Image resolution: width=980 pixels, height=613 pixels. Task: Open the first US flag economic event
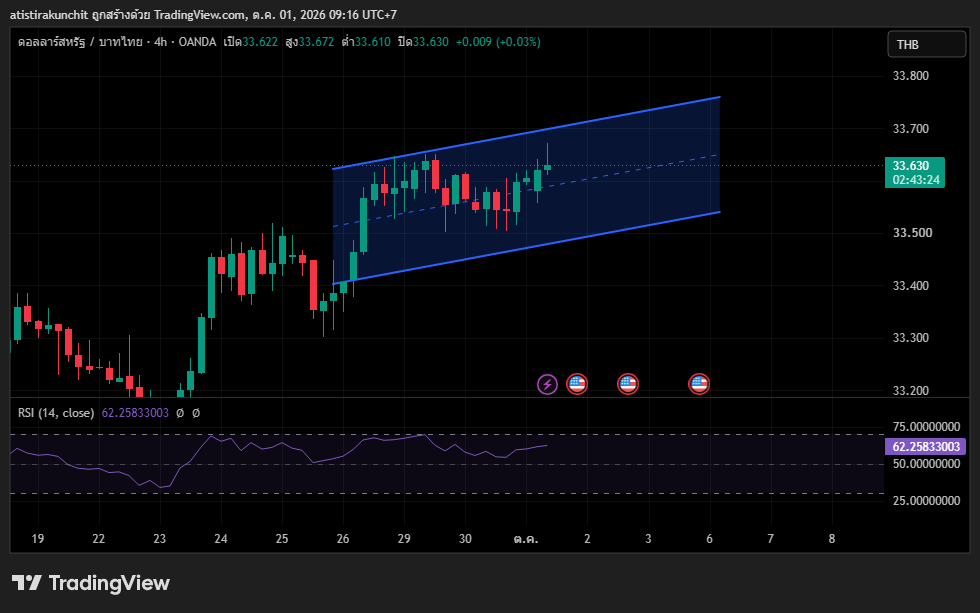(577, 384)
